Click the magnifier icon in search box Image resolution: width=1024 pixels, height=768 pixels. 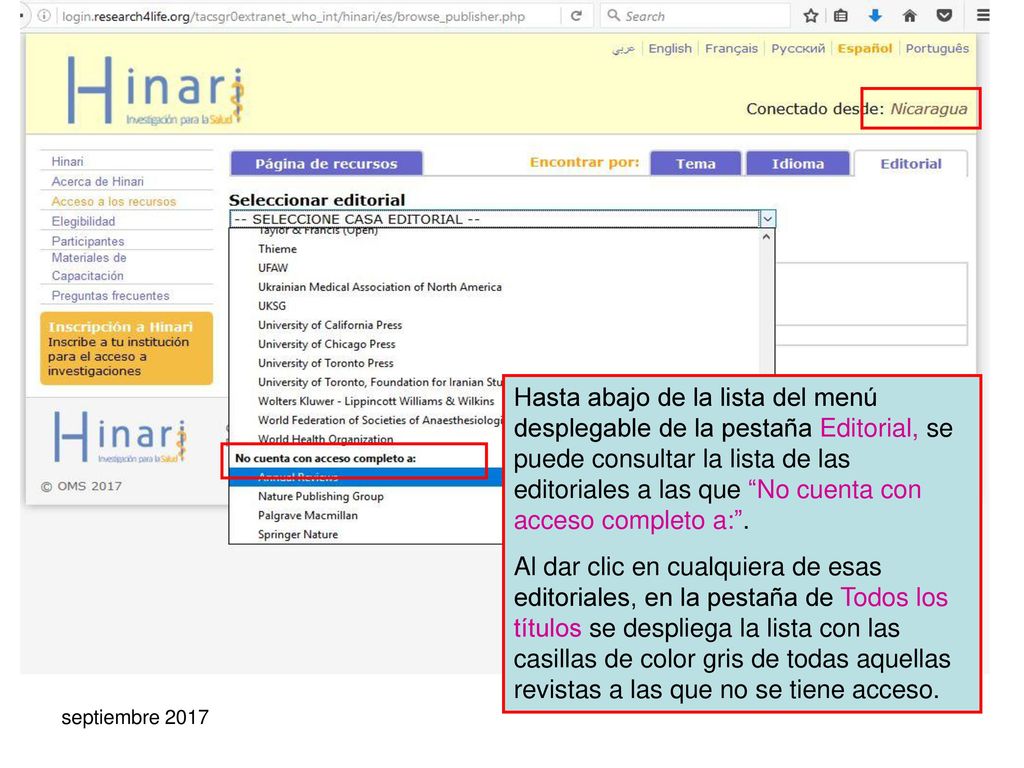(613, 15)
